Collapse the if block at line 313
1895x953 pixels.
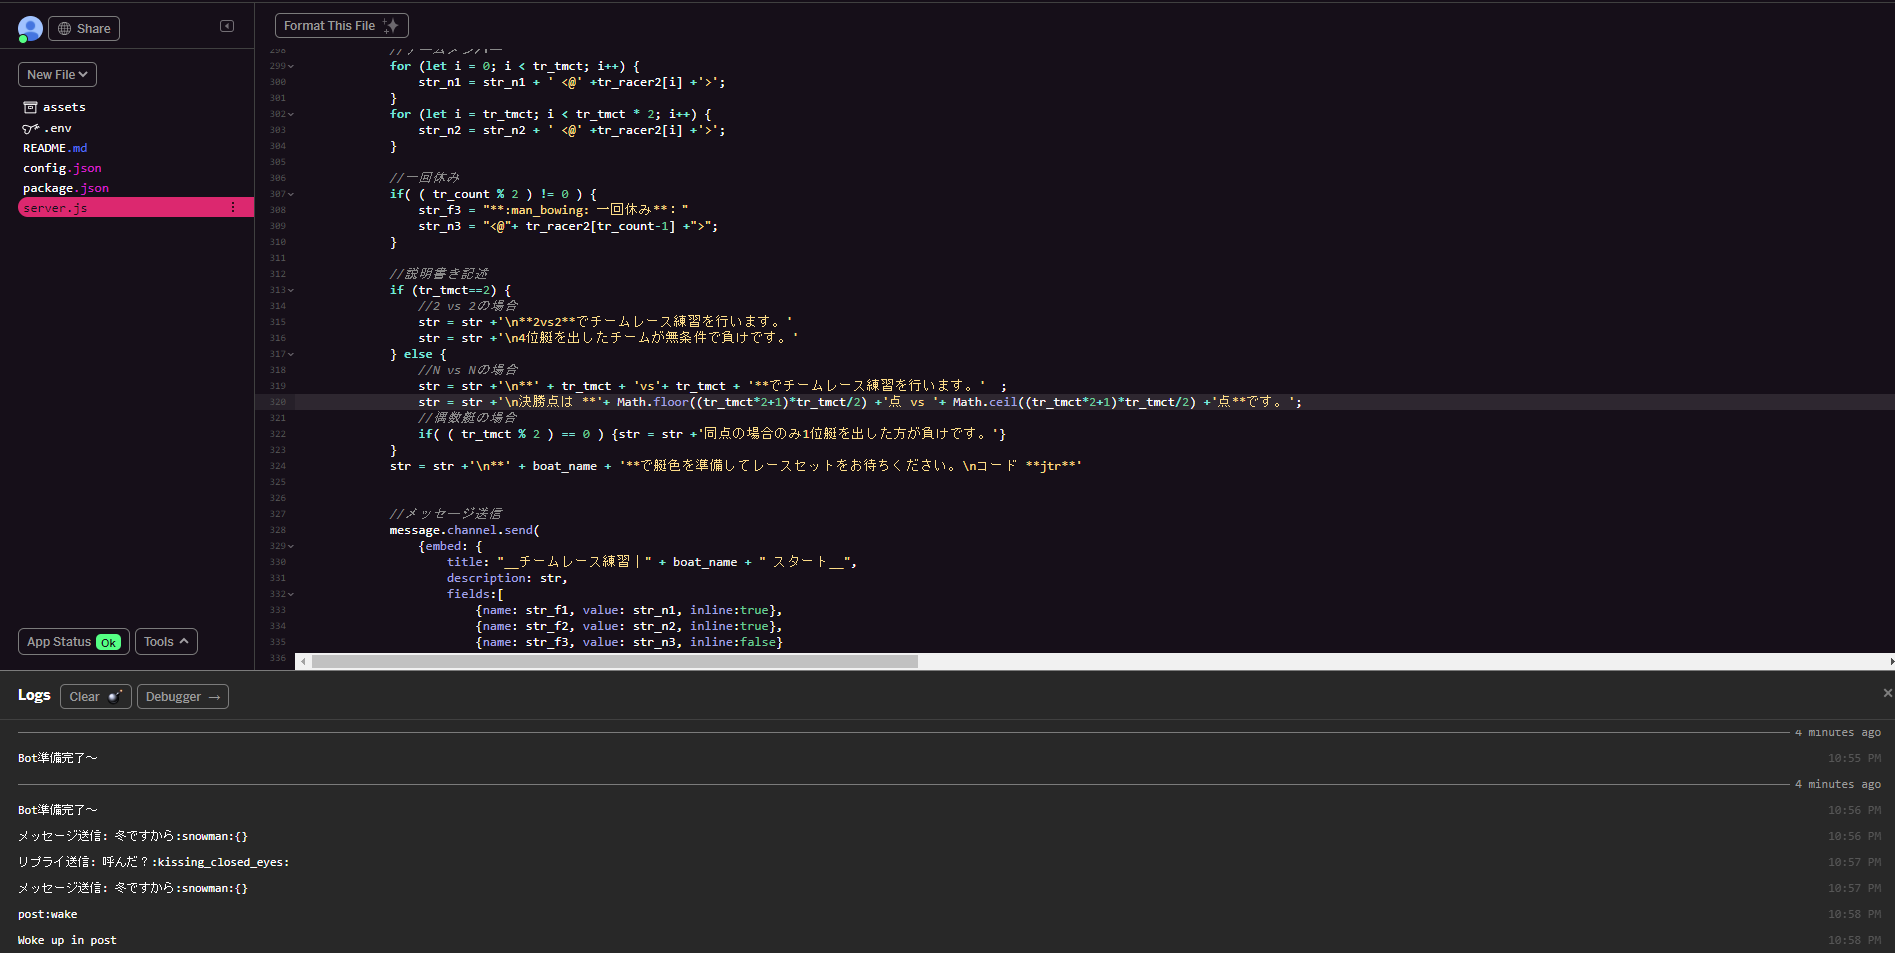291,290
